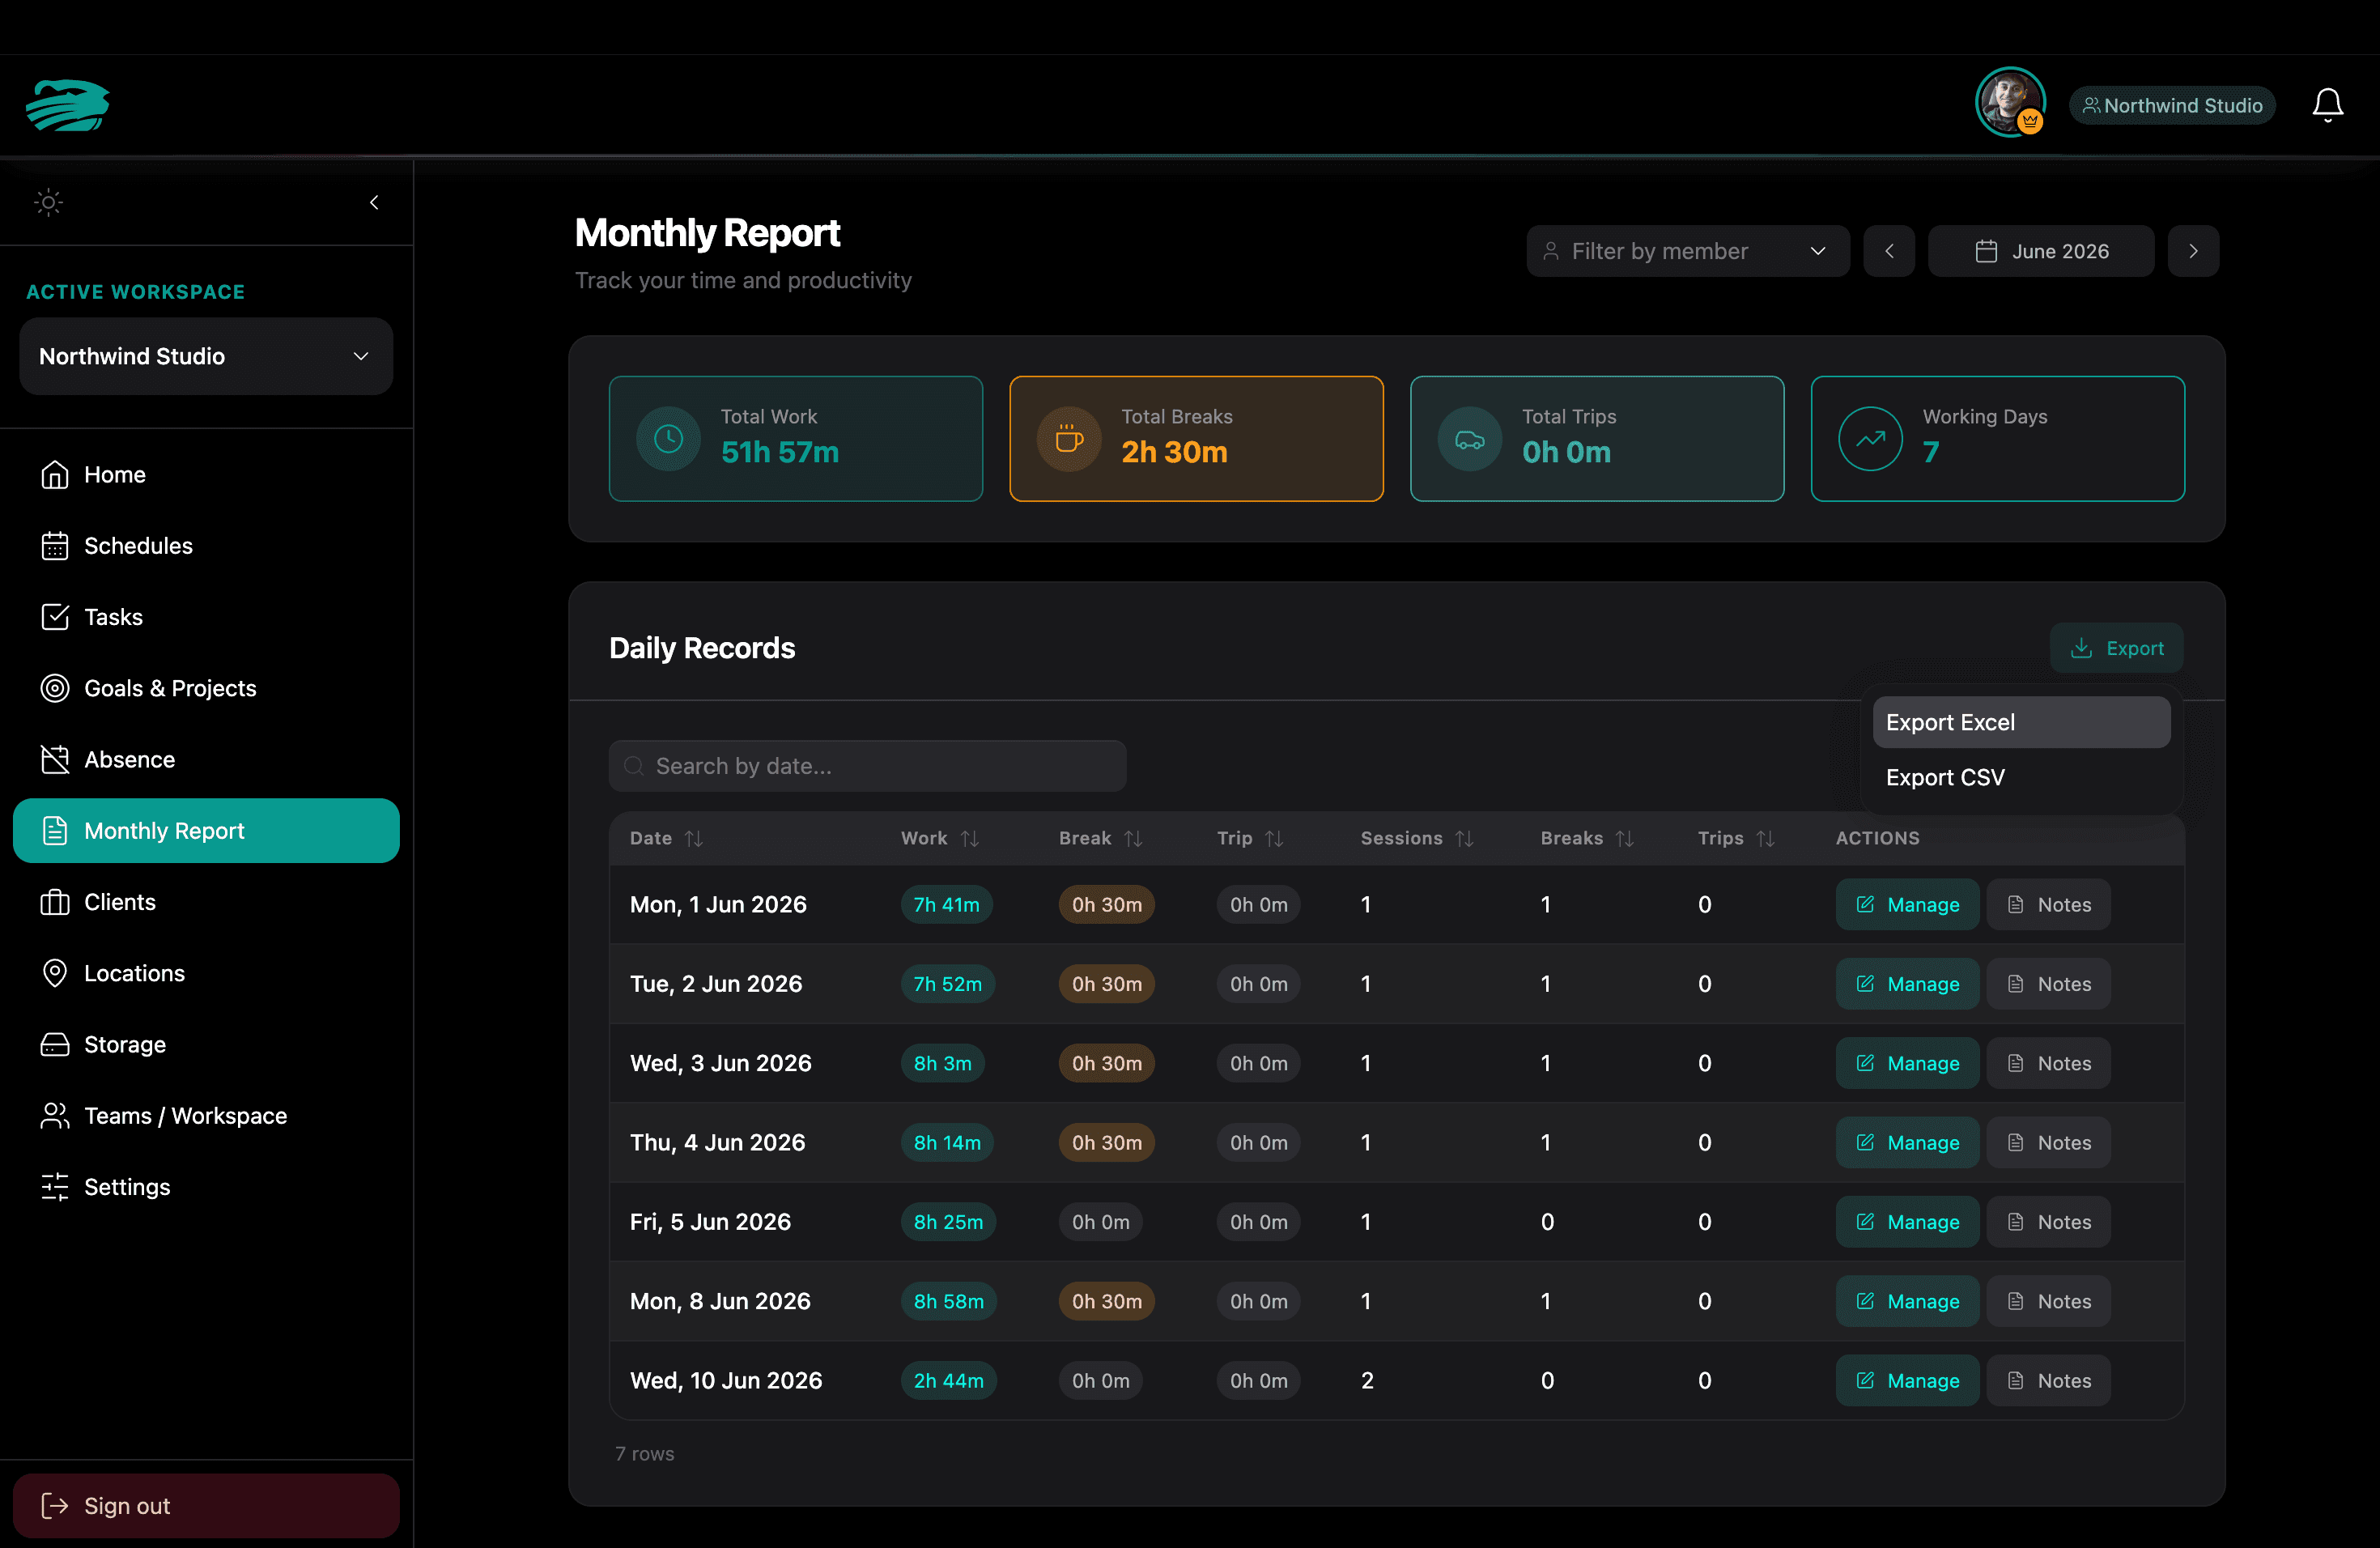Viewport: 2380px width, 1548px height.
Task: Sort by Trip column
Action: (1250, 838)
